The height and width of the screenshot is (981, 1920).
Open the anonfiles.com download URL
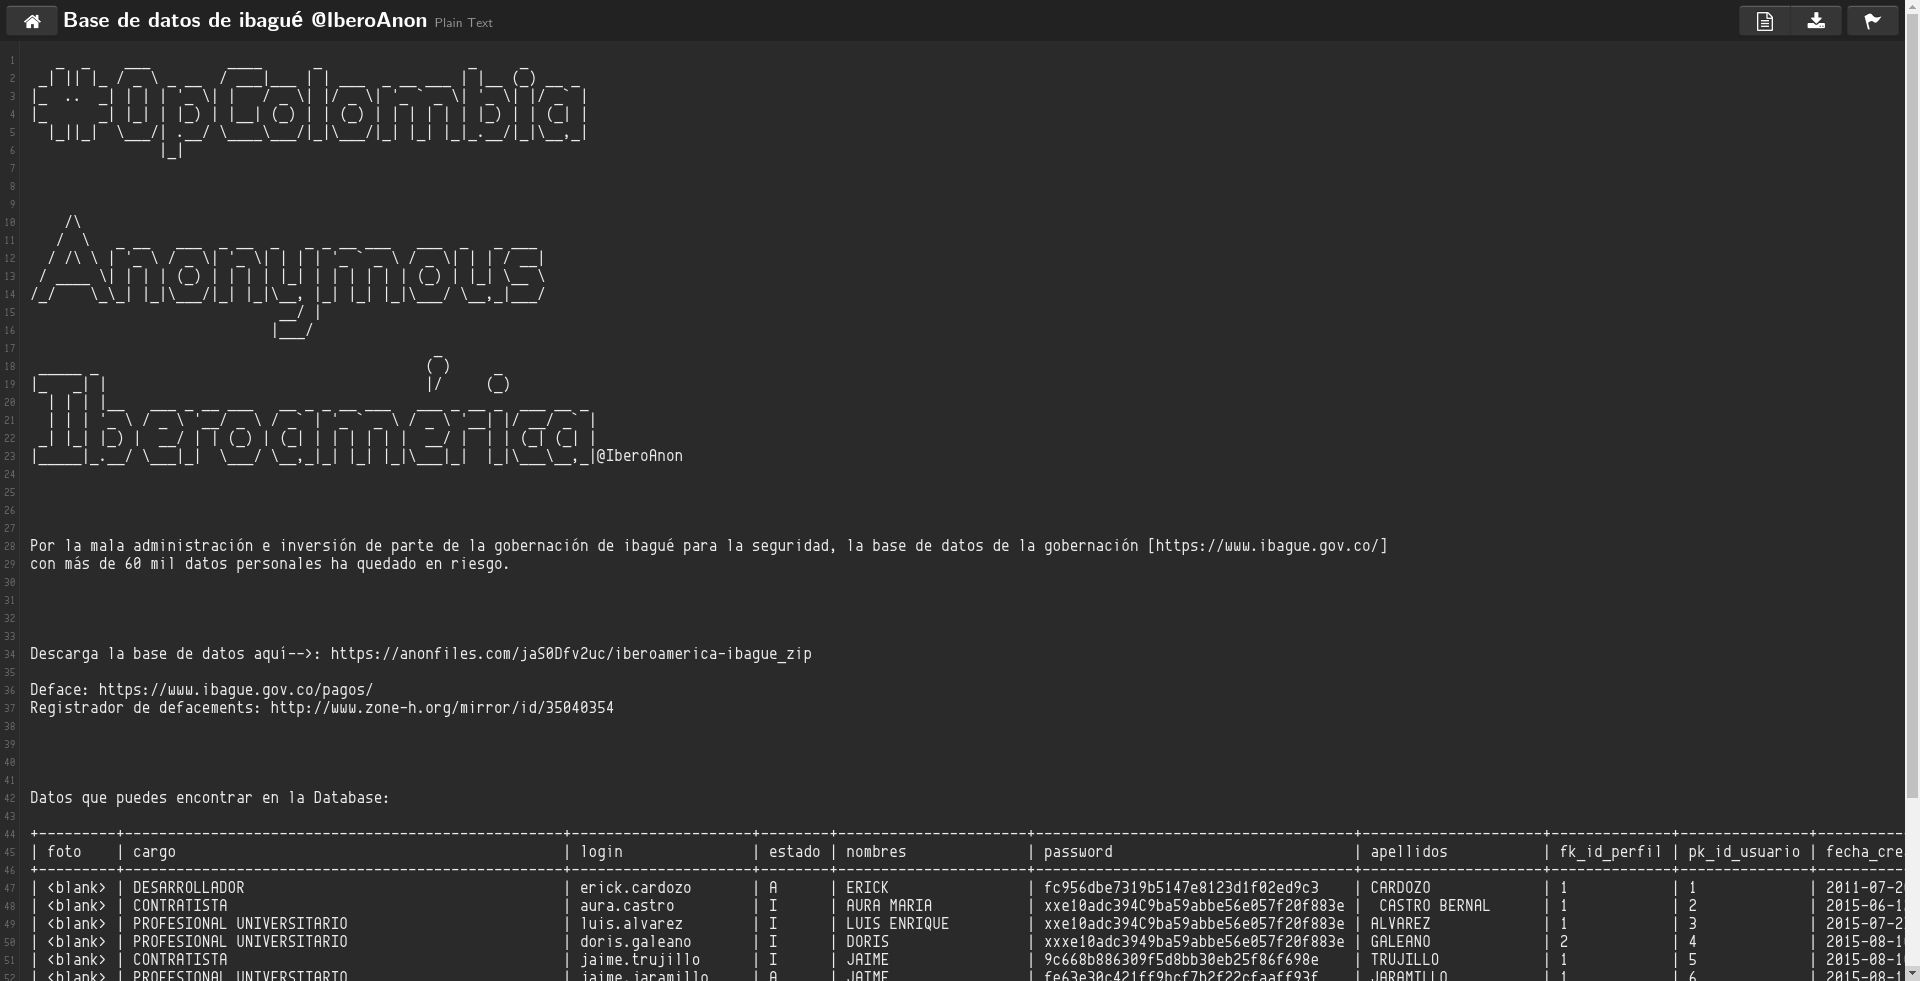(571, 654)
